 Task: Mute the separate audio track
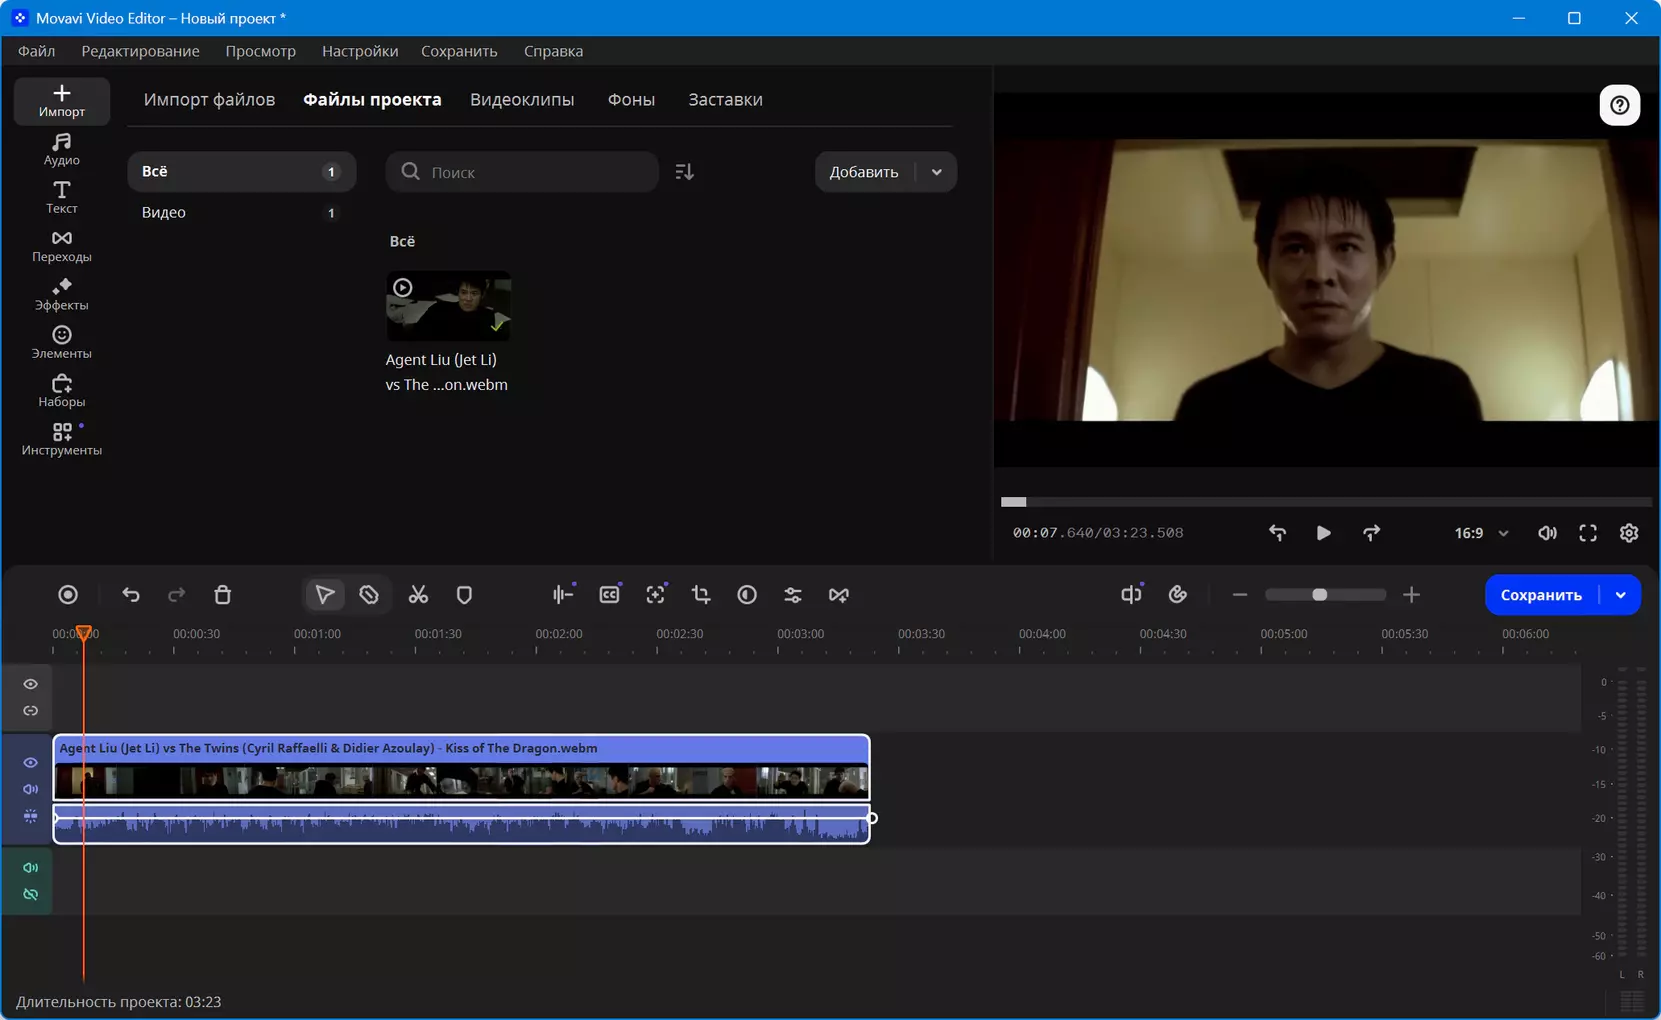click(31, 868)
